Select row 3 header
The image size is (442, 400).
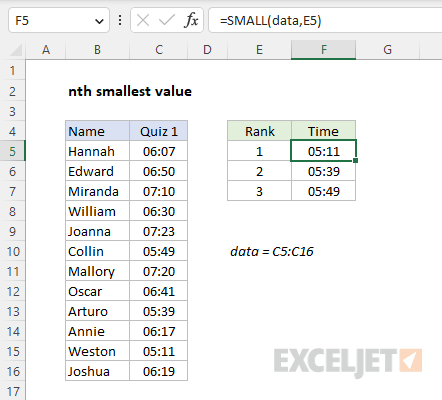13,111
